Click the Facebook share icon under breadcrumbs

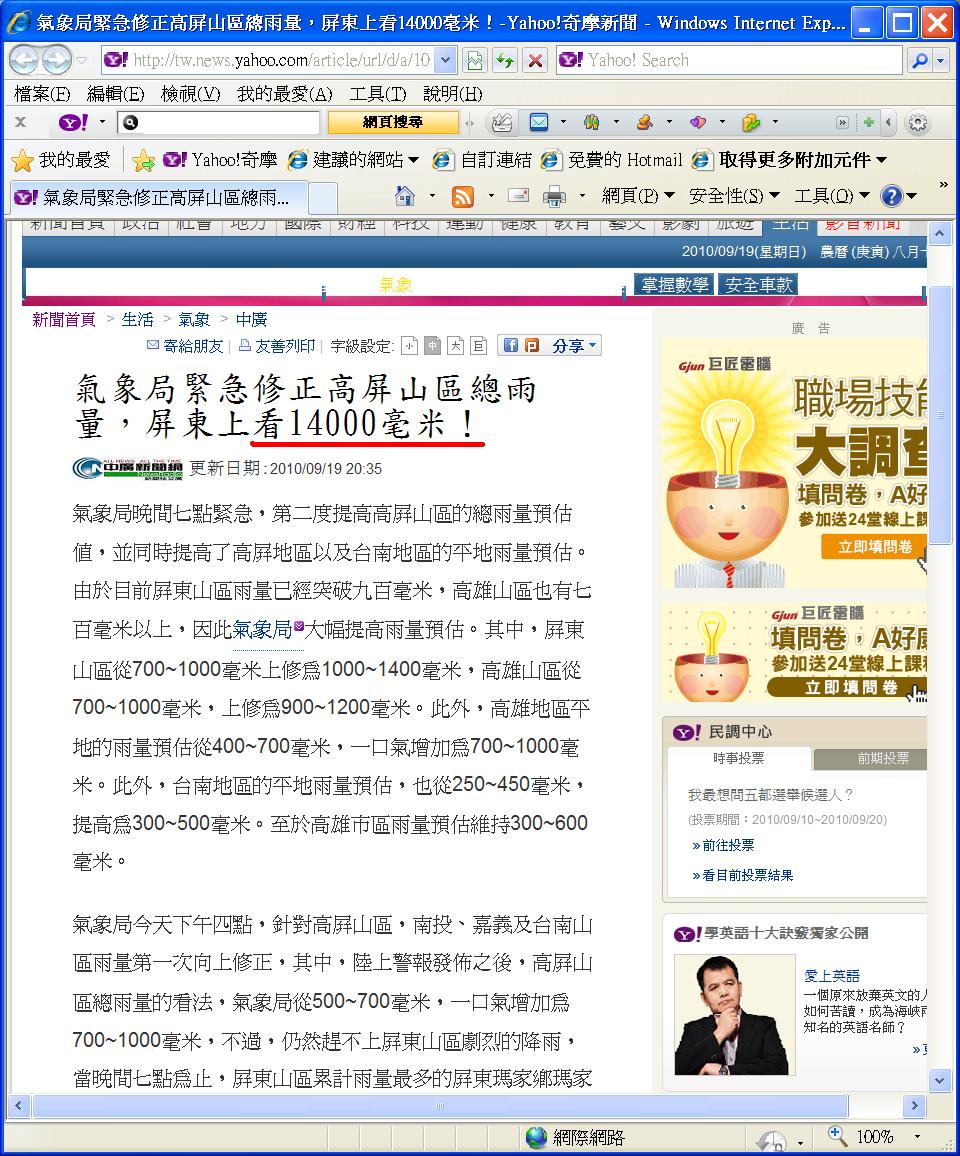coord(511,345)
